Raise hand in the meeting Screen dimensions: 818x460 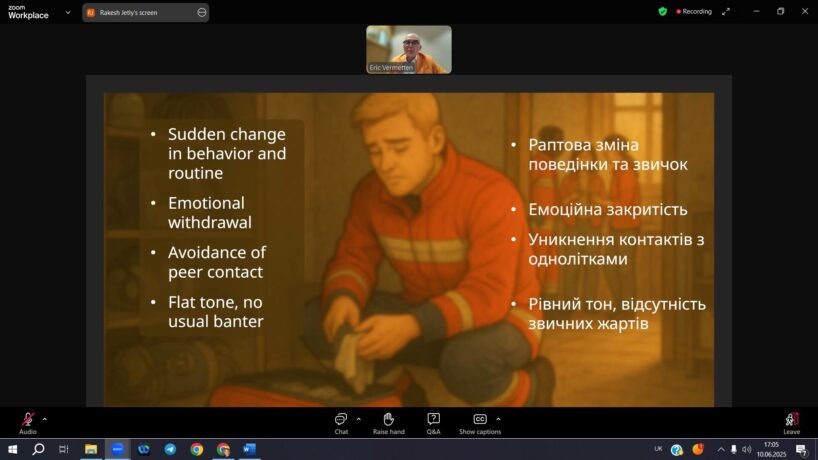[x=388, y=421]
